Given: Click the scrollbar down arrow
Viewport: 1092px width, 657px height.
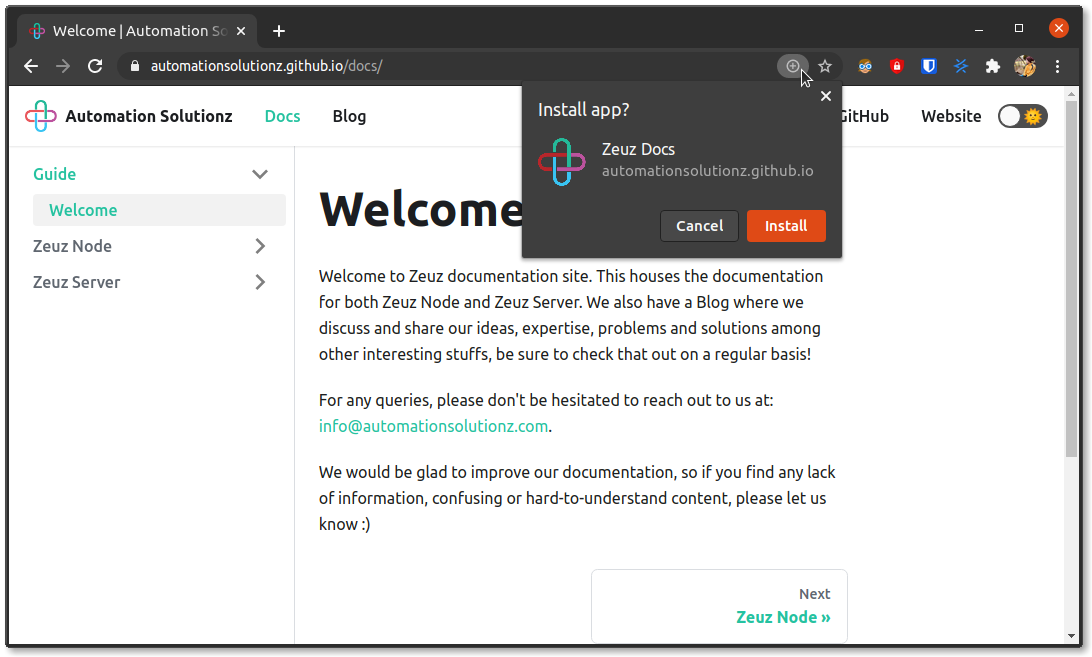Looking at the screenshot, I should pos(1072,636).
